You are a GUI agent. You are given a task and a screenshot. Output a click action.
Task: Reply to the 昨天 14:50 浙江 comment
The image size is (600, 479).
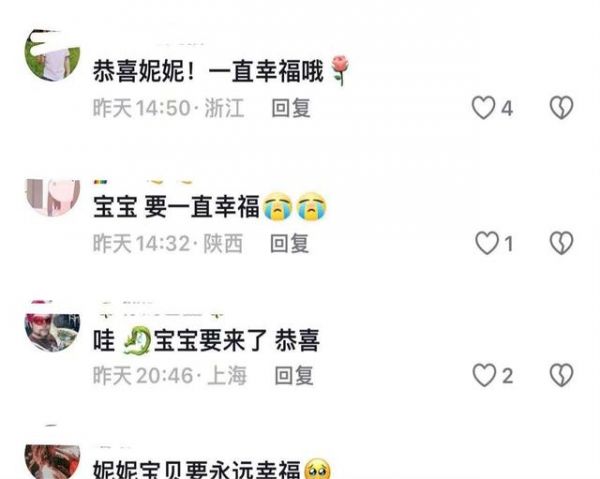point(291,108)
